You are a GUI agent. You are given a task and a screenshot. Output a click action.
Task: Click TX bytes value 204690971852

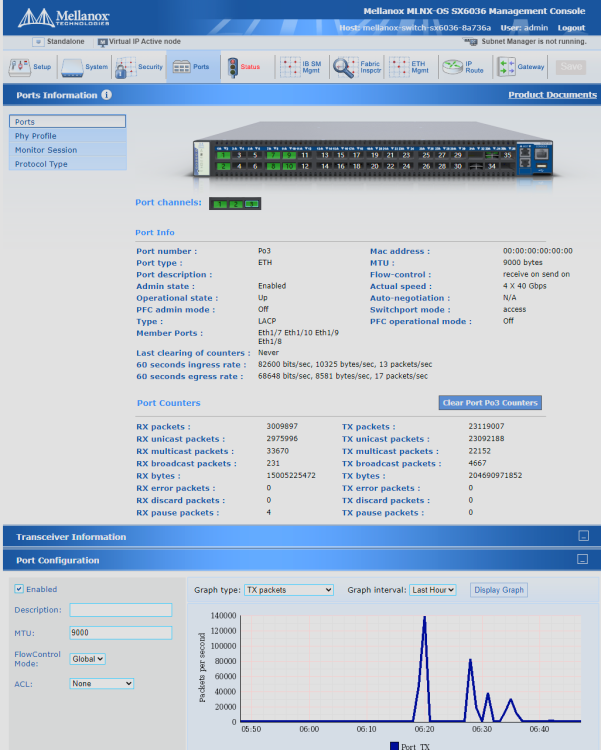(495, 475)
